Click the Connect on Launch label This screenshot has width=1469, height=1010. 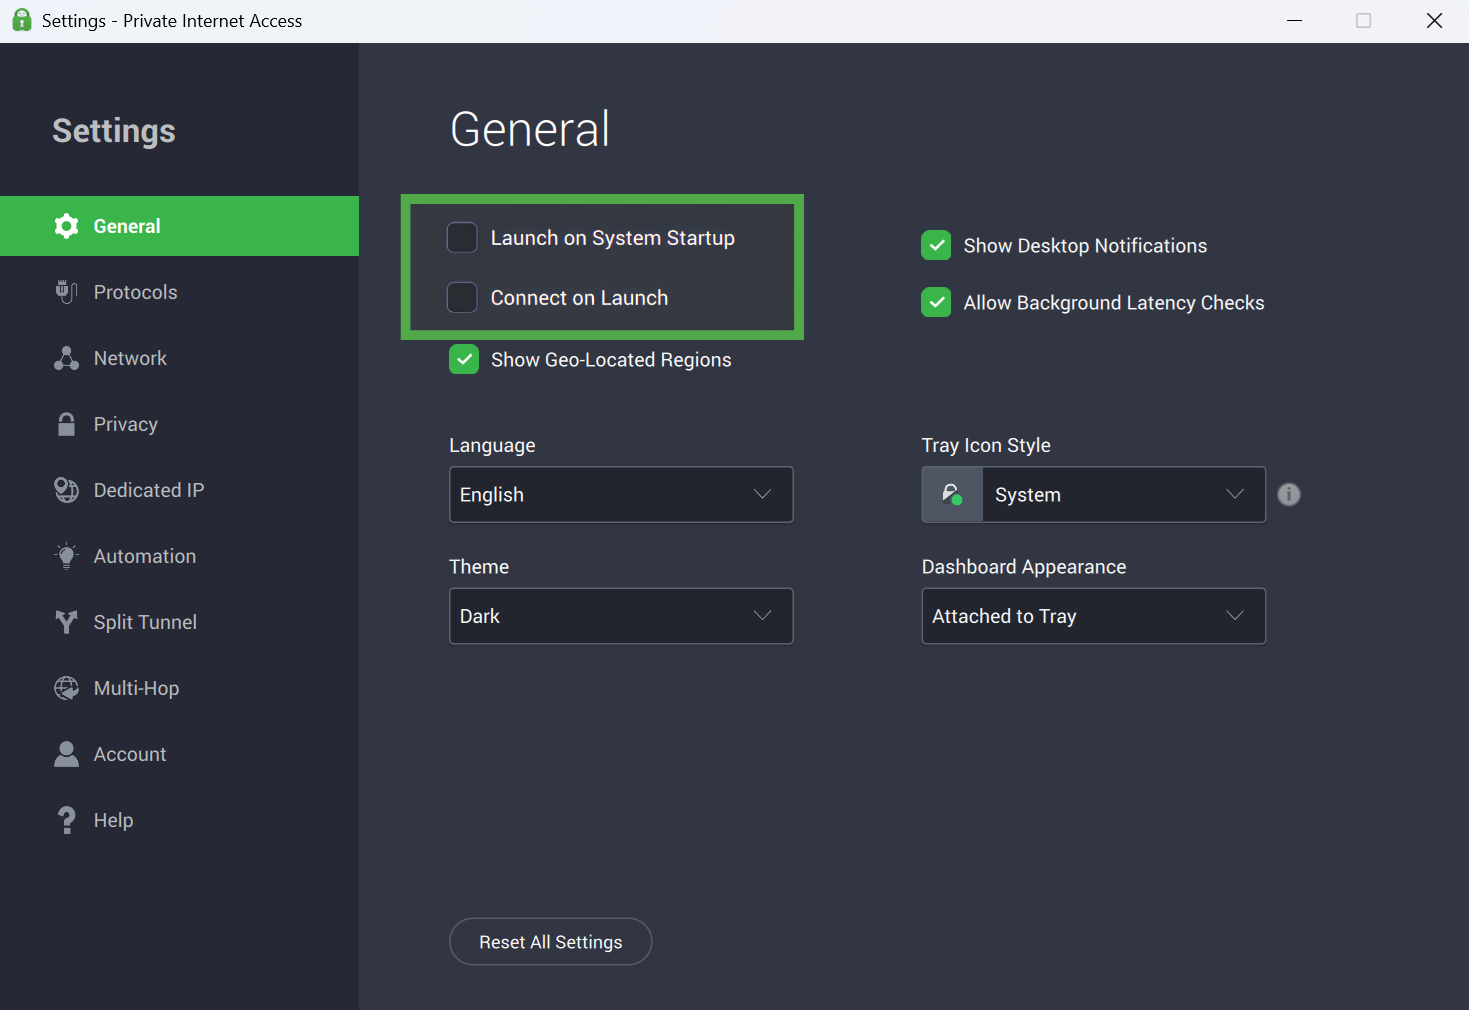(579, 298)
